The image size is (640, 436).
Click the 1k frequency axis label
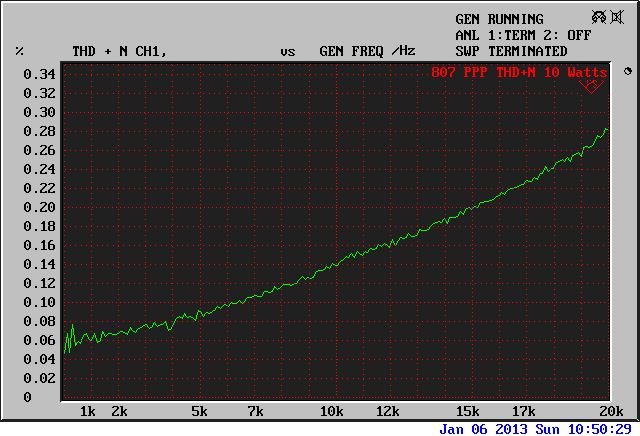[x=87, y=411]
